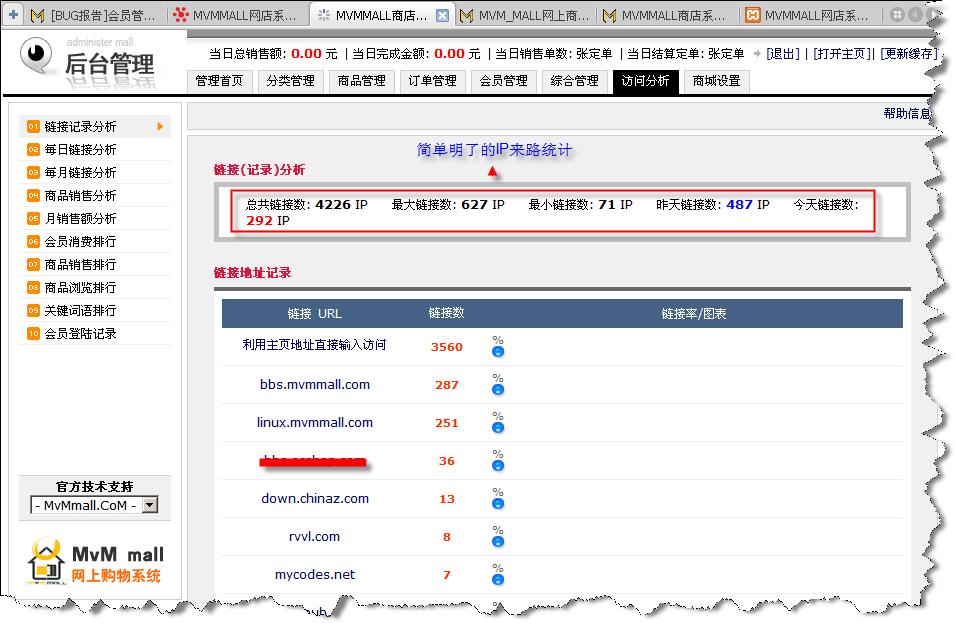Click the 后台管理 logo icon
Viewport: 955px width, 623px height.
(x=37, y=55)
